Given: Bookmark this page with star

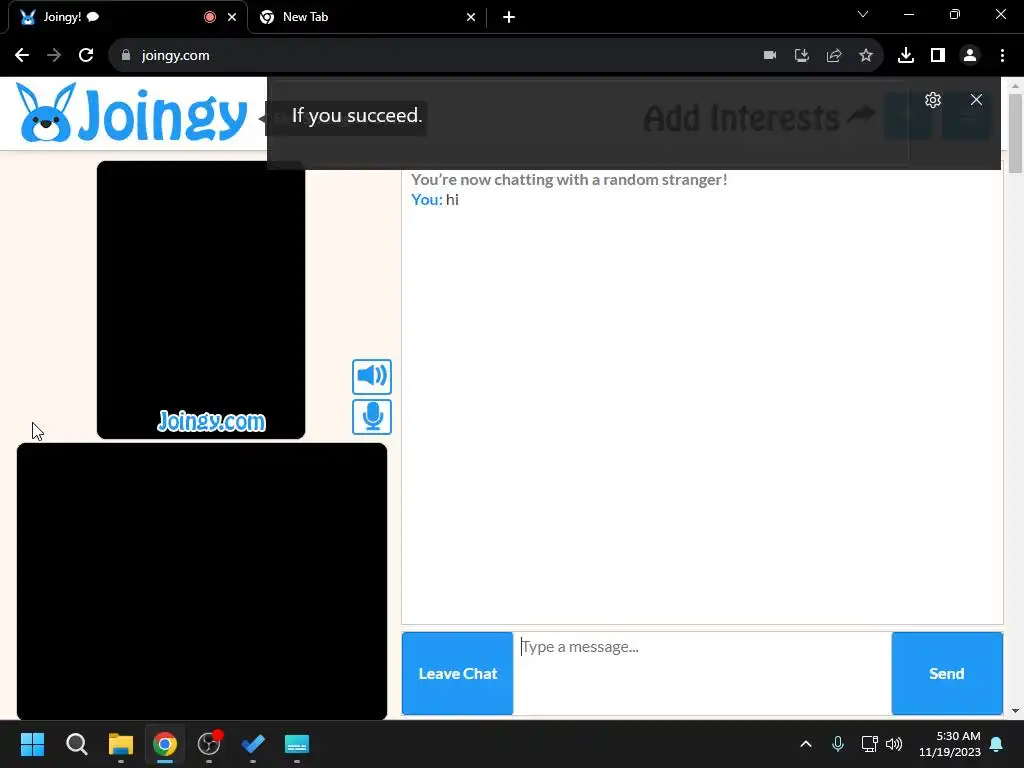Looking at the screenshot, I should pyautogui.click(x=866, y=56).
